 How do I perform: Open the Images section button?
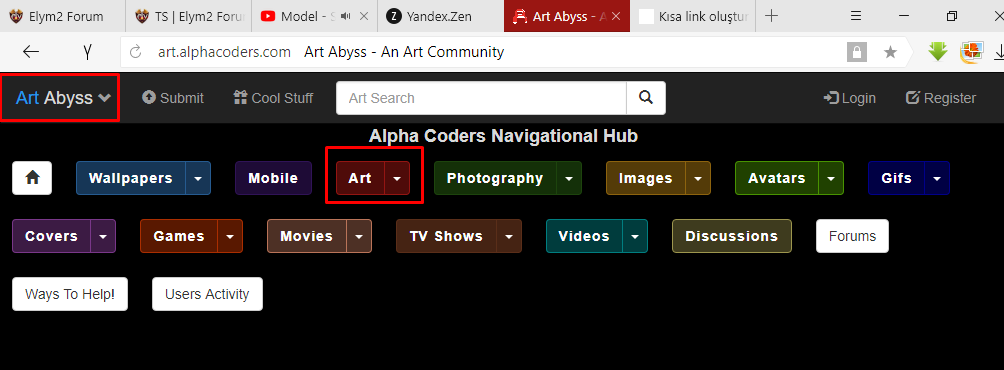[x=645, y=178]
